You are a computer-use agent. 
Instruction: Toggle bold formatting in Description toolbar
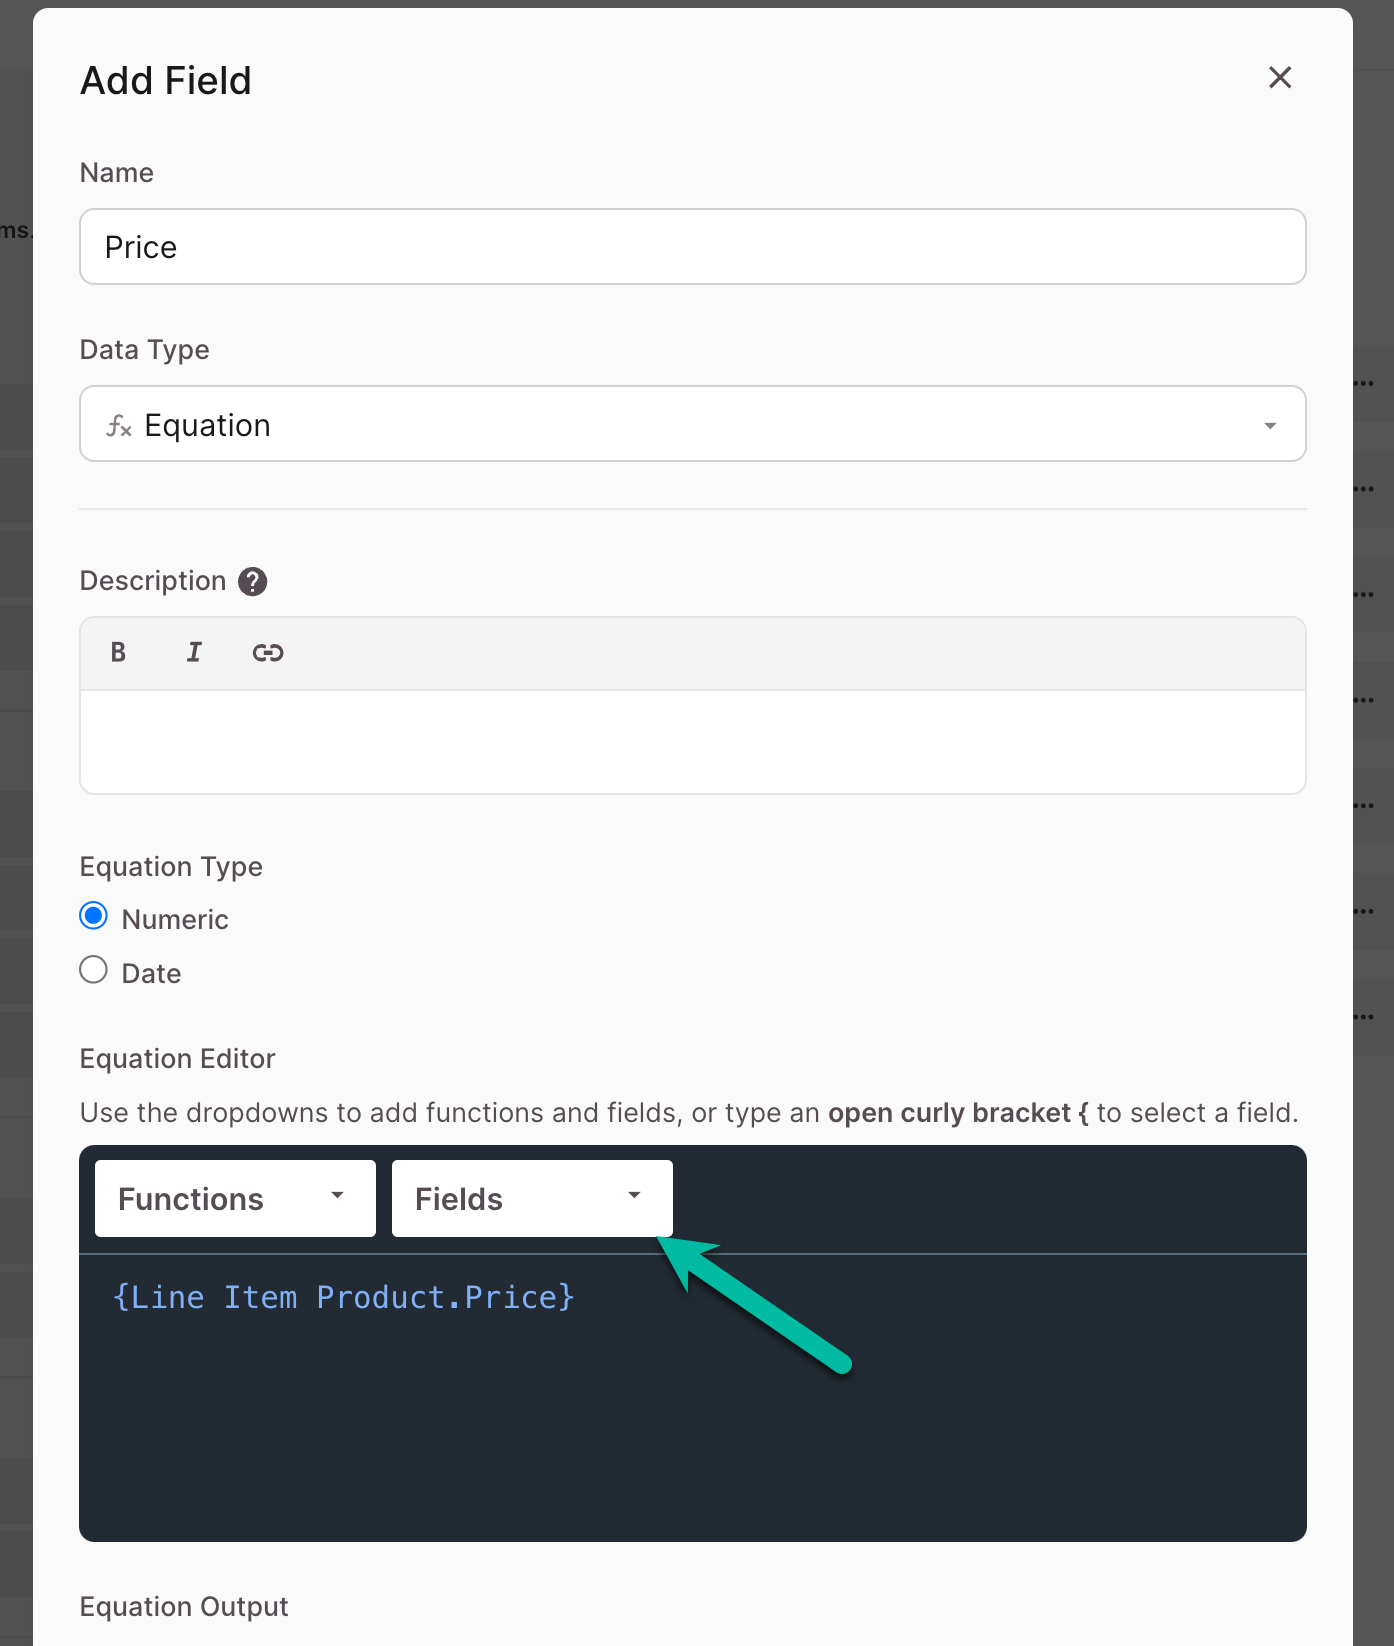point(118,653)
